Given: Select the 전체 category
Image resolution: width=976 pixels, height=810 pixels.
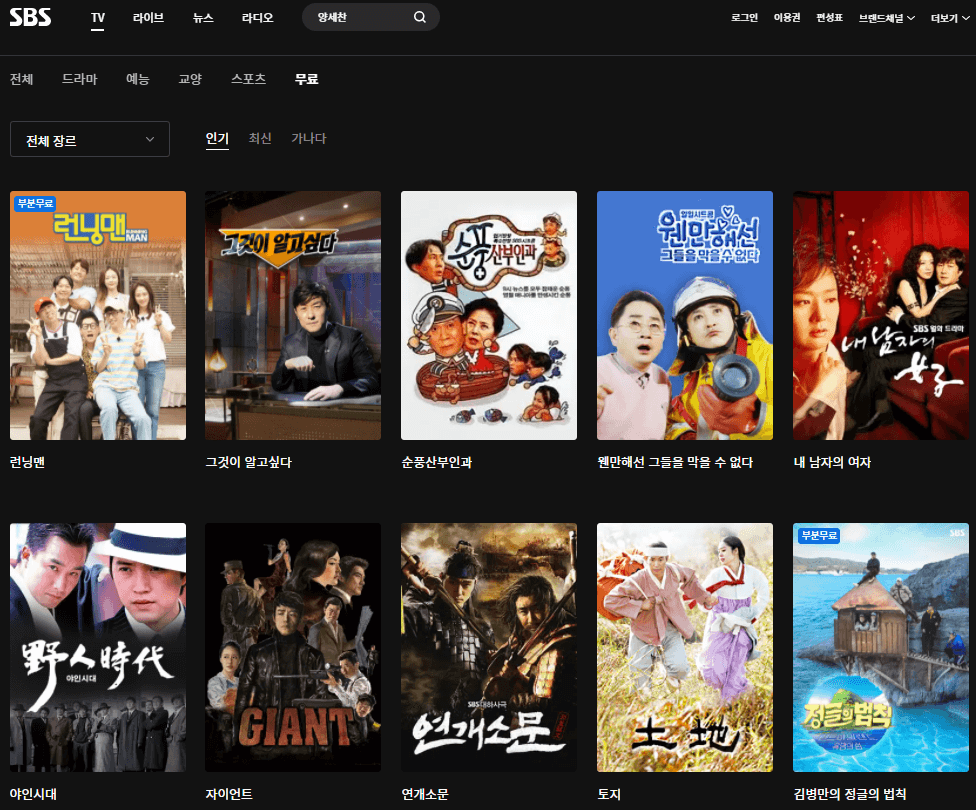Looking at the screenshot, I should tap(21, 79).
